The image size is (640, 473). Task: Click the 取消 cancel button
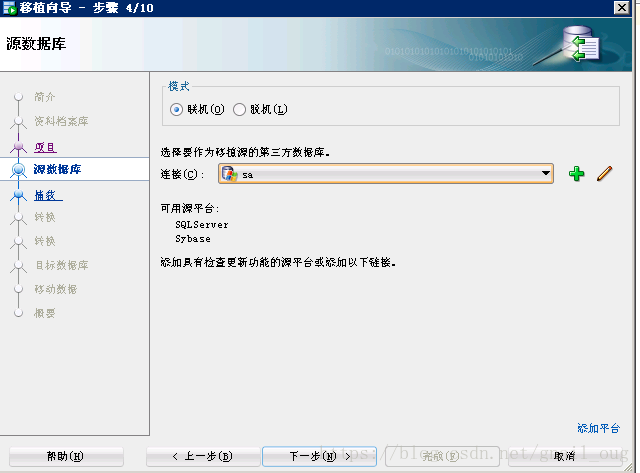[x=565, y=456]
